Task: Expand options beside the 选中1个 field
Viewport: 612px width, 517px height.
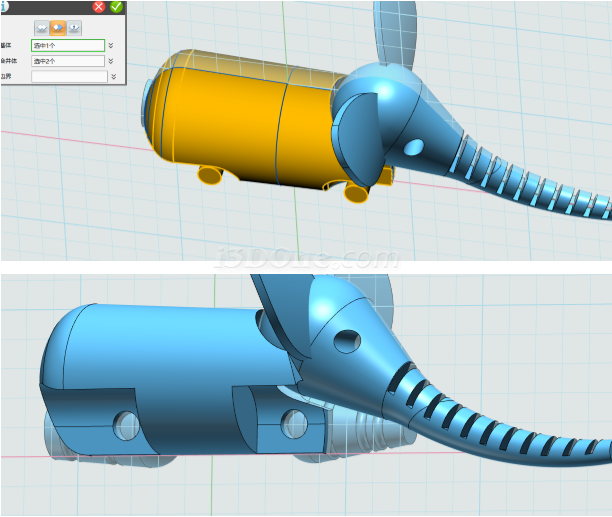Action: click(x=111, y=45)
